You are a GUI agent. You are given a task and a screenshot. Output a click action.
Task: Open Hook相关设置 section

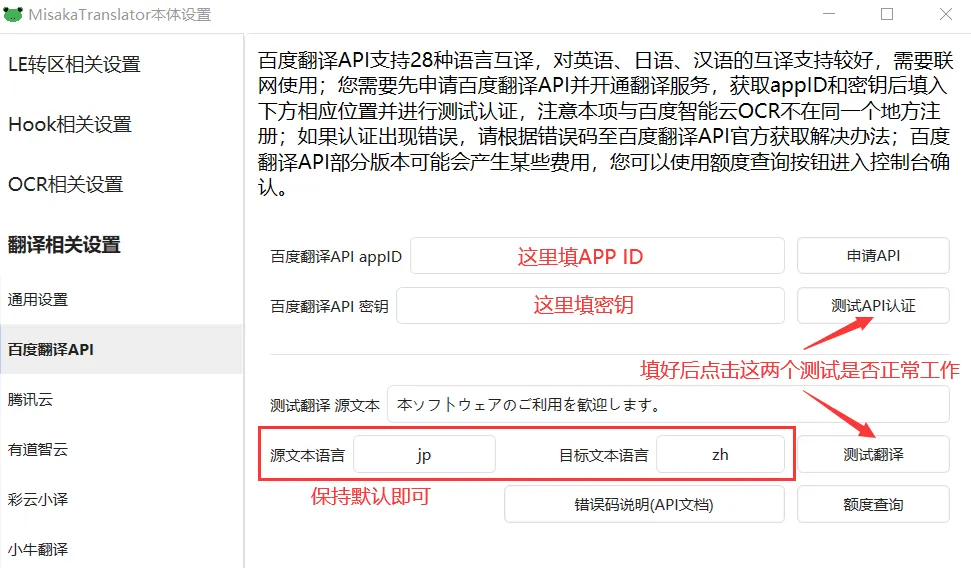(70, 125)
